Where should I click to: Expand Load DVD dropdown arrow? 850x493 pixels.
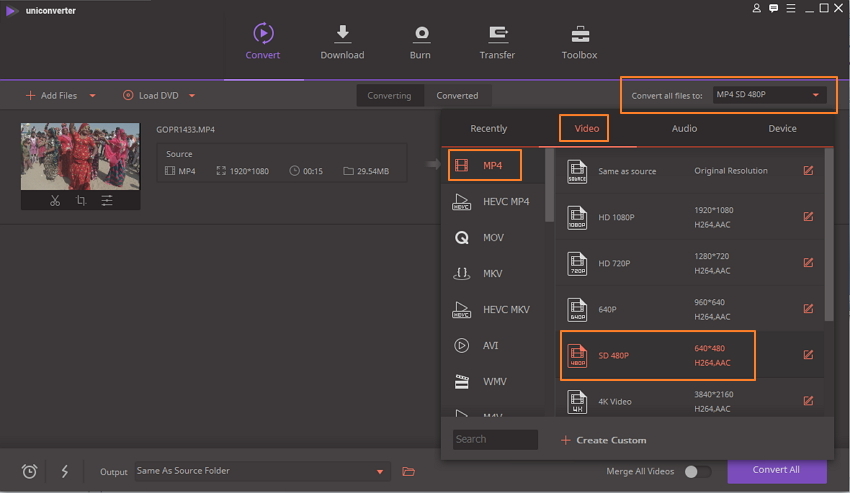tap(192, 95)
